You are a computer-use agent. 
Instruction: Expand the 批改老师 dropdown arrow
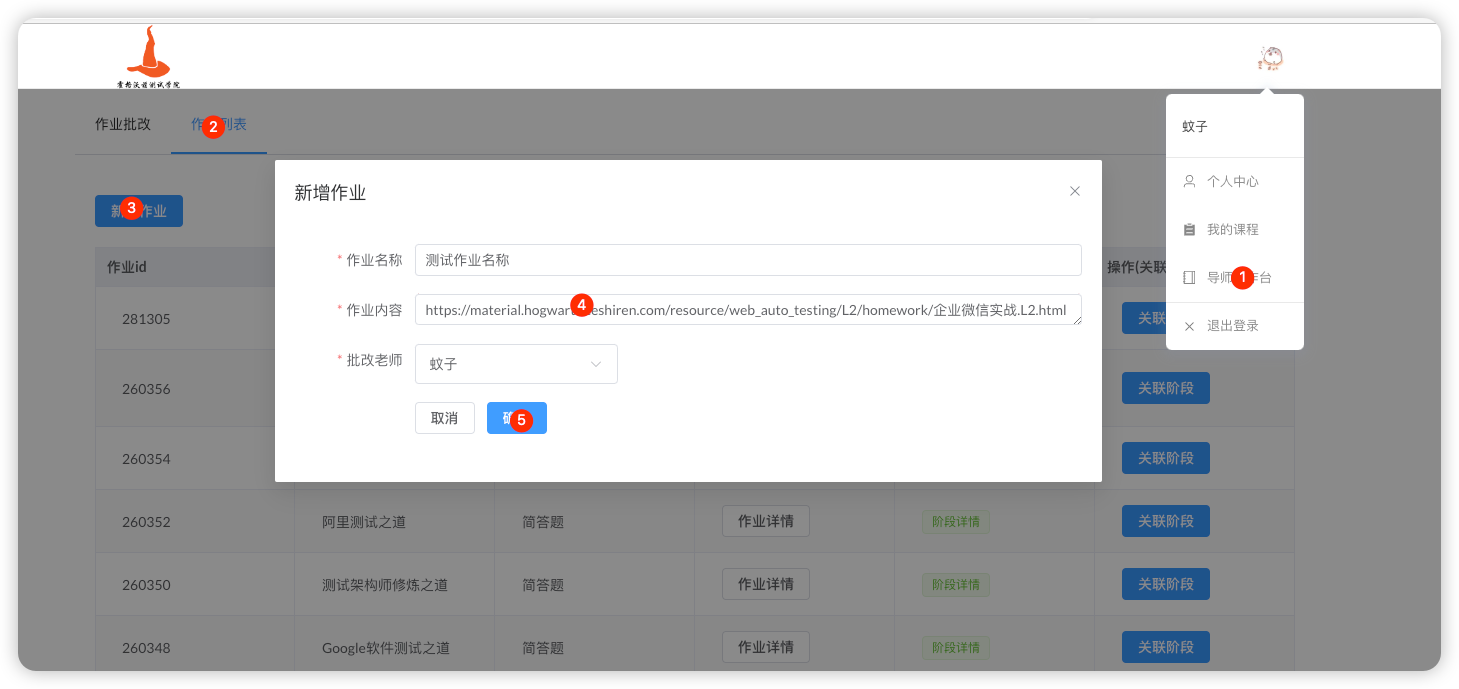tap(596, 364)
